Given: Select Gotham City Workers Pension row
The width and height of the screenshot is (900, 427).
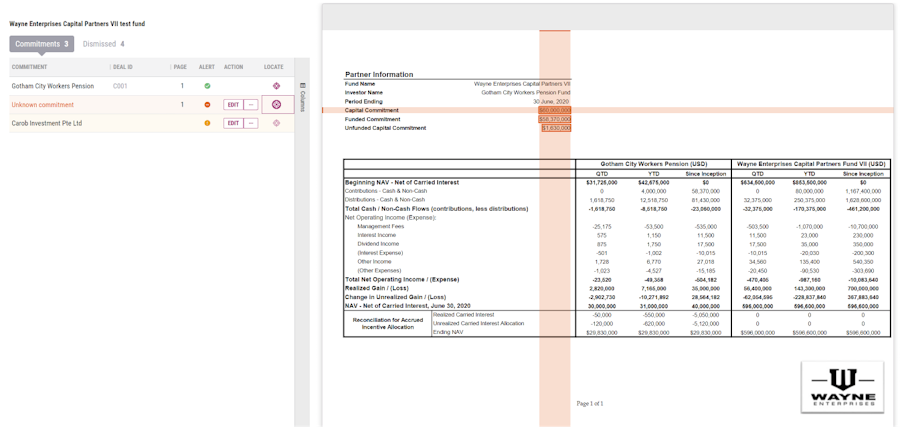Looking at the screenshot, I should click(x=152, y=86).
